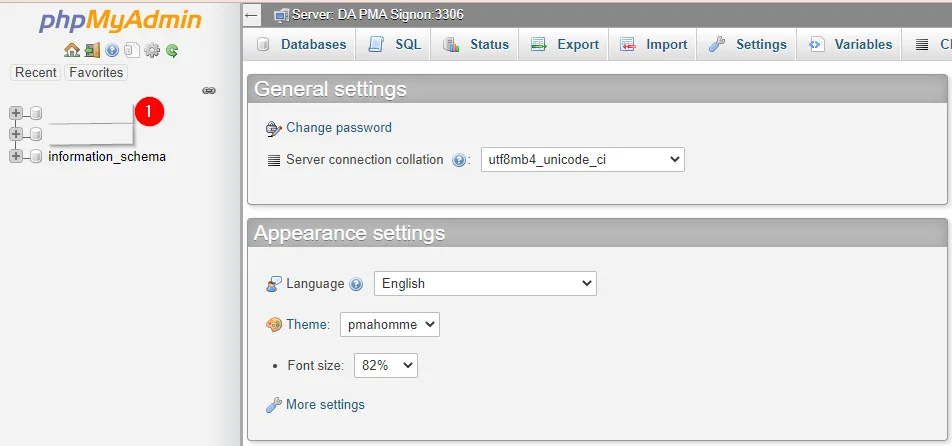Select information_schema in the database tree
Screen dimensions: 952x446
point(107,157)
